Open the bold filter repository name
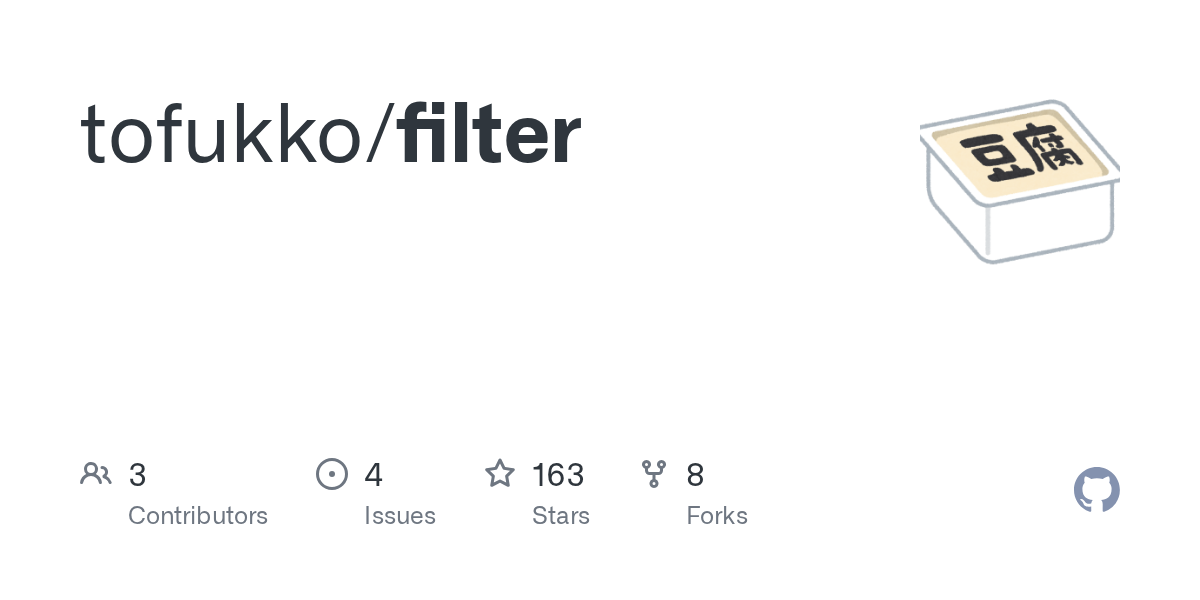Viewport: 1200px width, 600px height. pos(489,135)
